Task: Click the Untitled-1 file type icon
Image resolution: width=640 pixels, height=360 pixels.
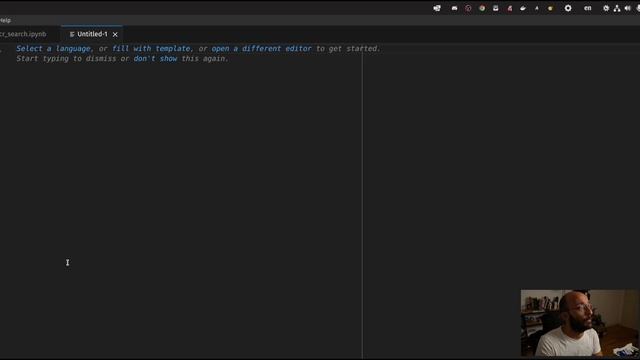Action: click(x=72, y=35)
